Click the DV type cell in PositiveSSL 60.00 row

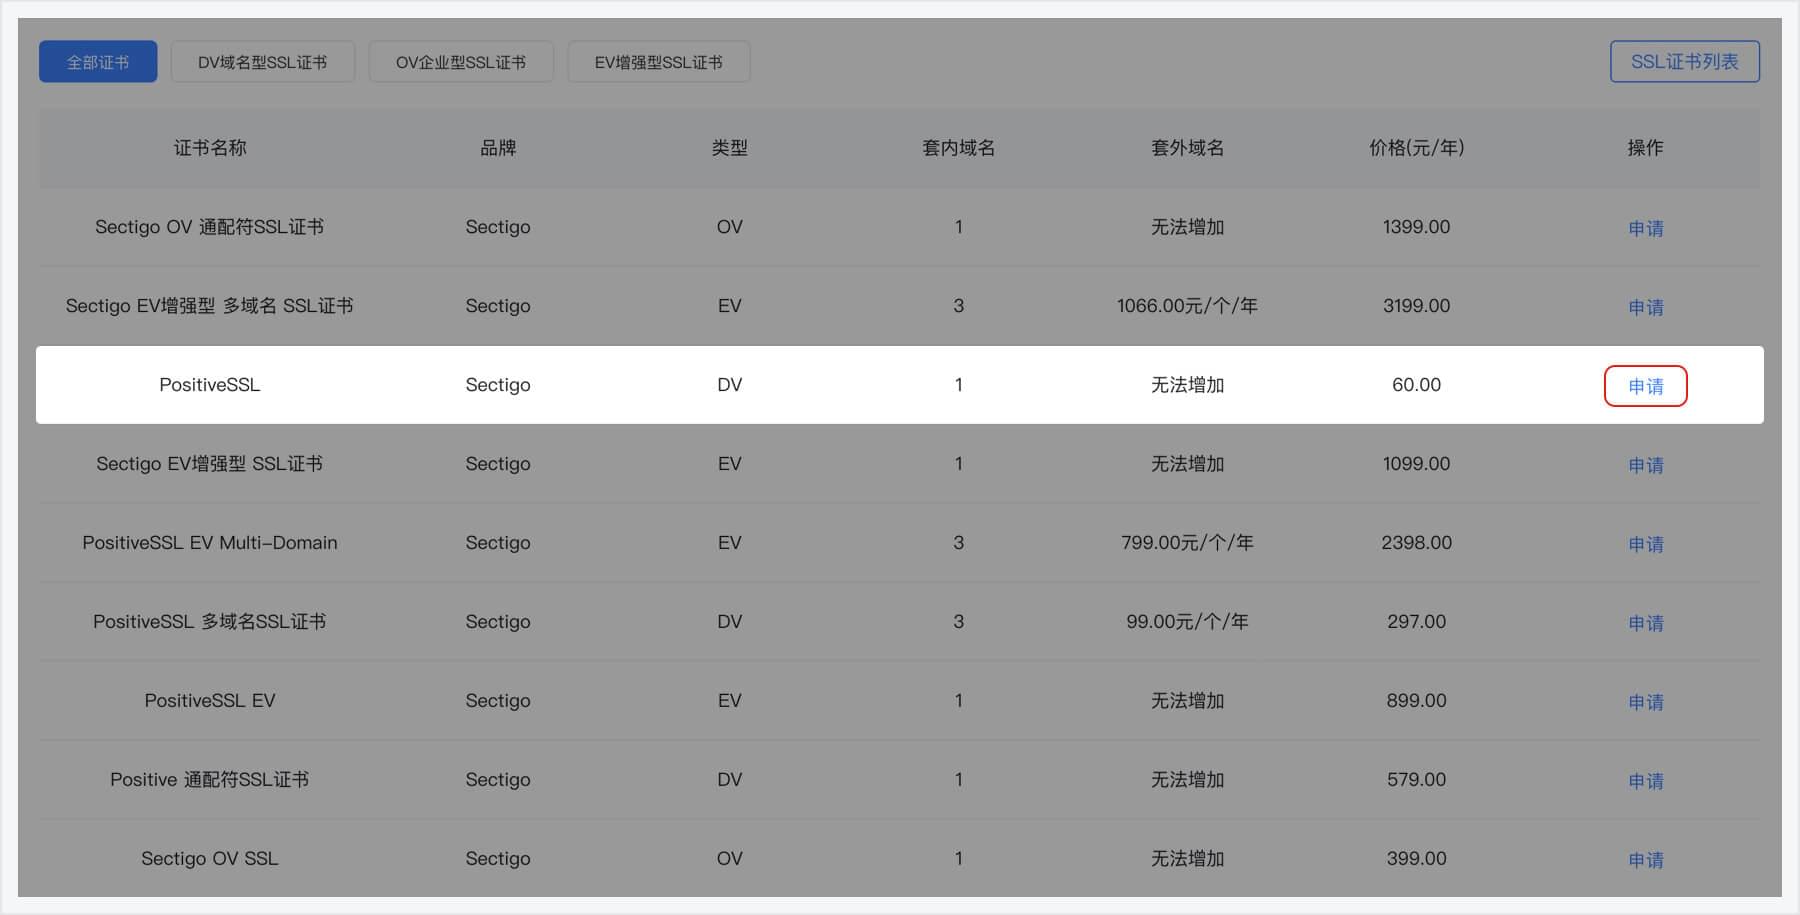coord(730,385)
